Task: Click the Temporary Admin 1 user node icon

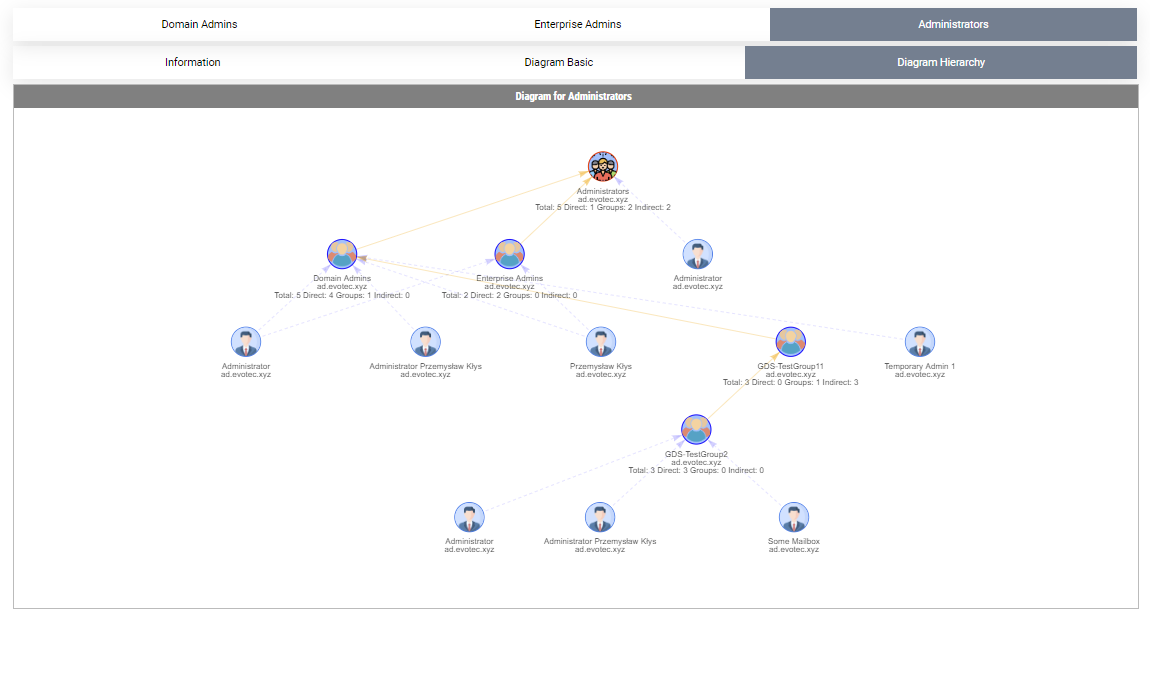Action: (919, 341)
